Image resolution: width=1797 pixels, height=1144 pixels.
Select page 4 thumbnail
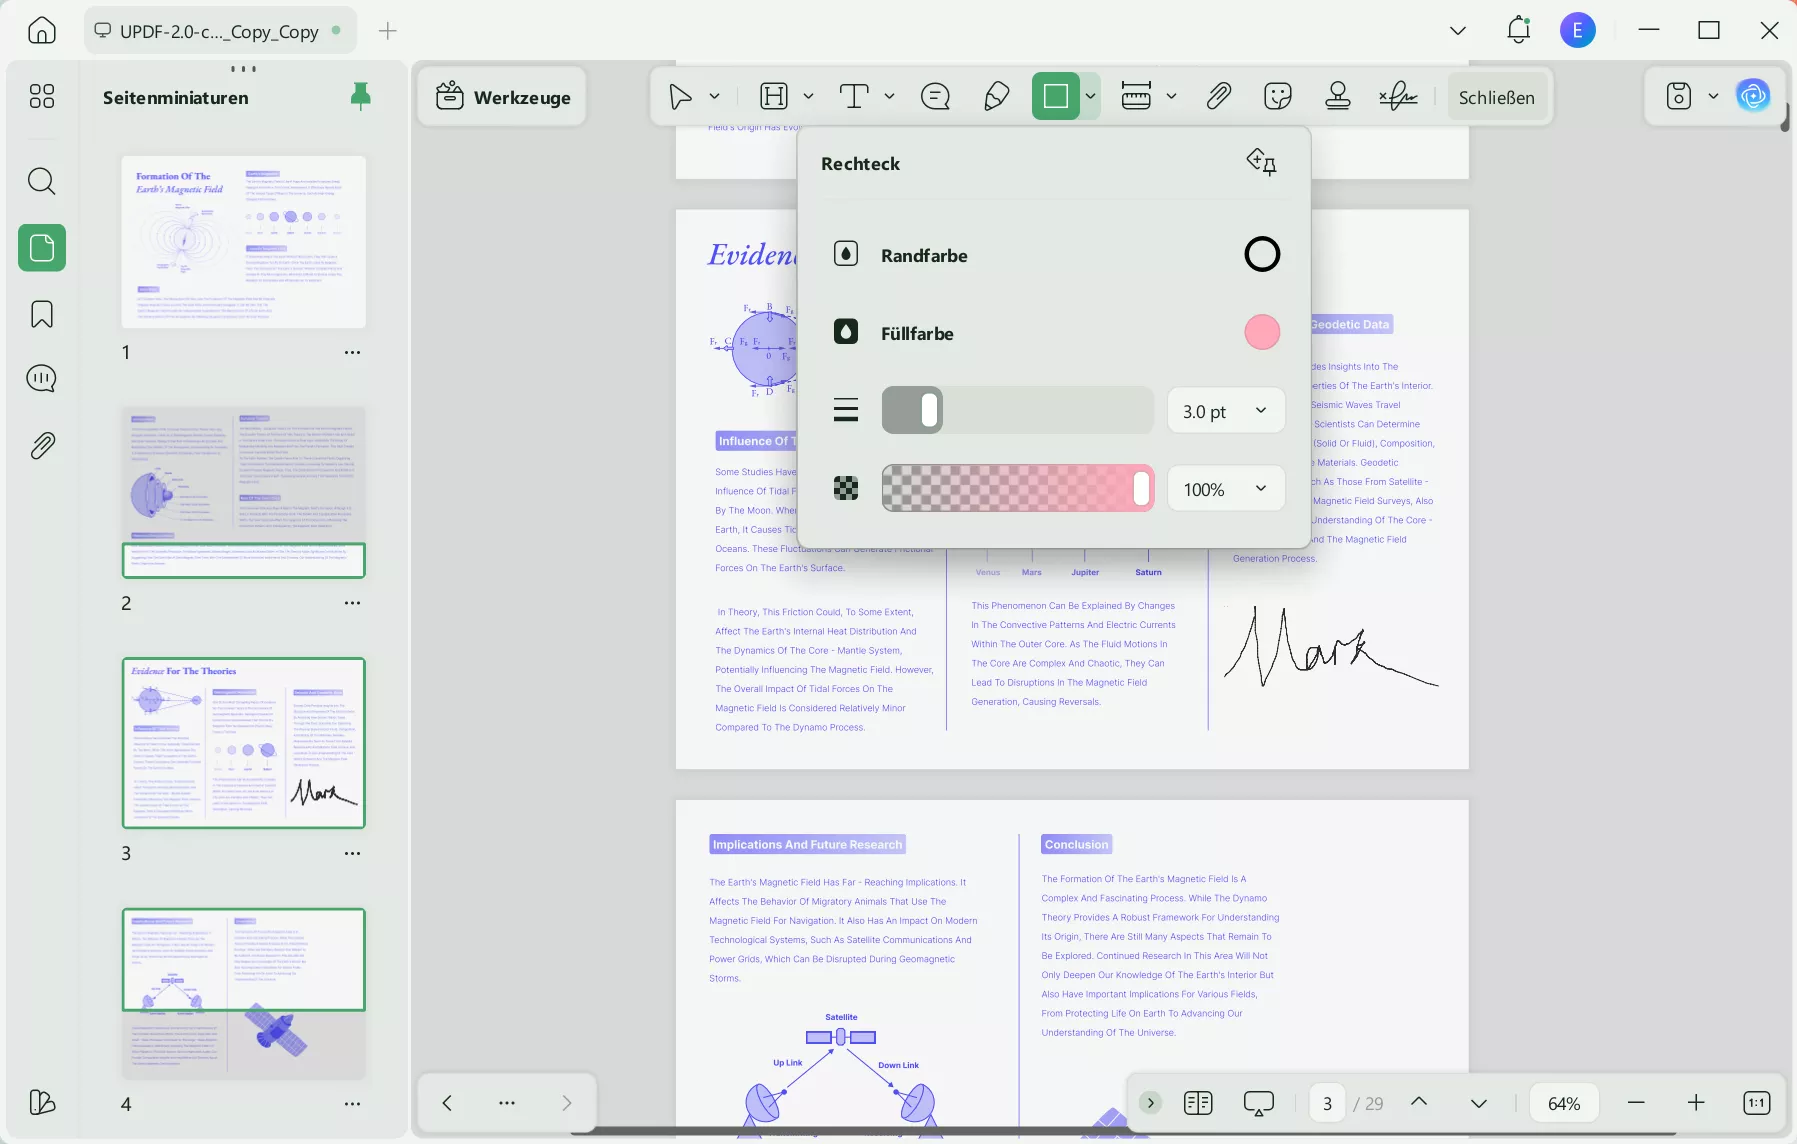(244, 994)
